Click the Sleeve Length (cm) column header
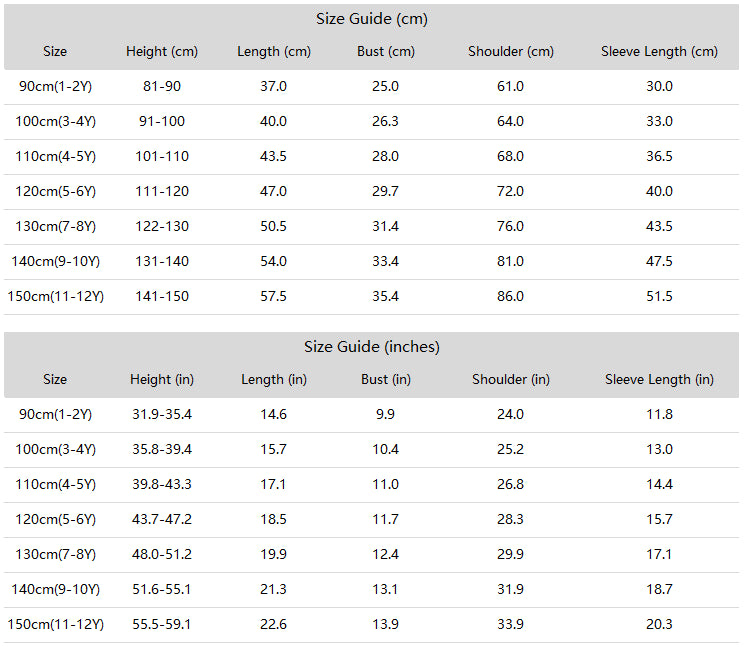The height and width of the screenshot is (652, 750). click(659, 52)
